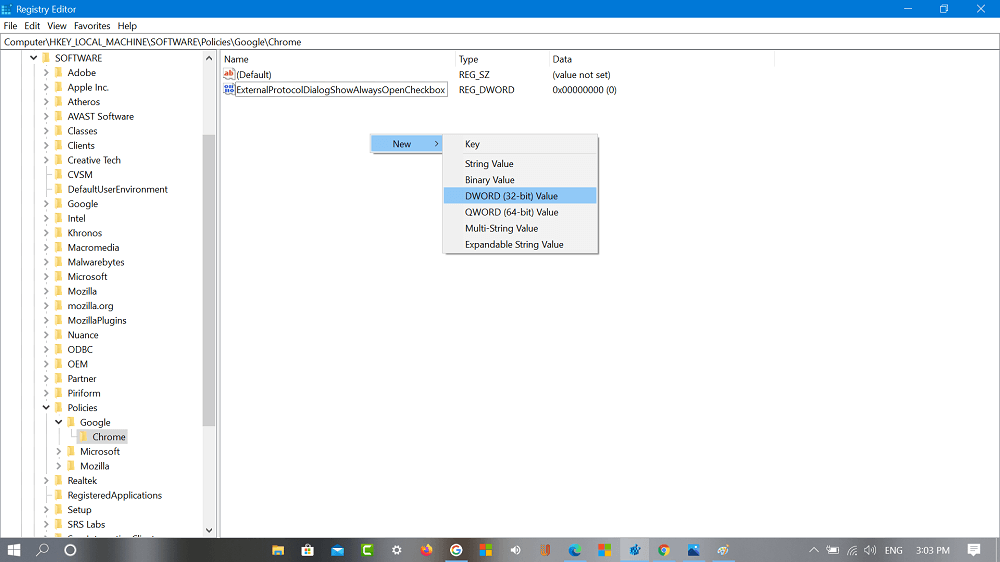Open the Google app taskbar icon
This screenshot has height=562, width=1000.
pos(456,550)
